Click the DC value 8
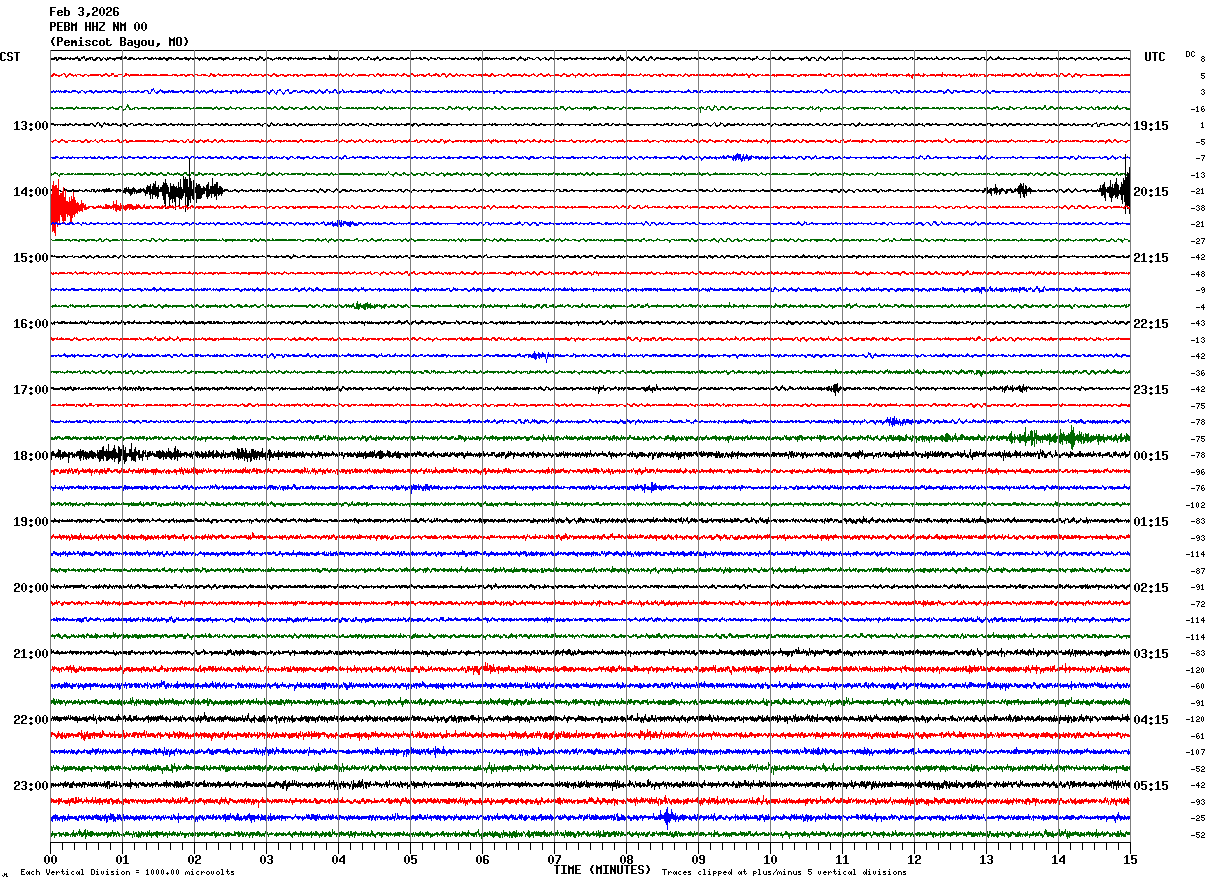 (x=1202, y=59)
